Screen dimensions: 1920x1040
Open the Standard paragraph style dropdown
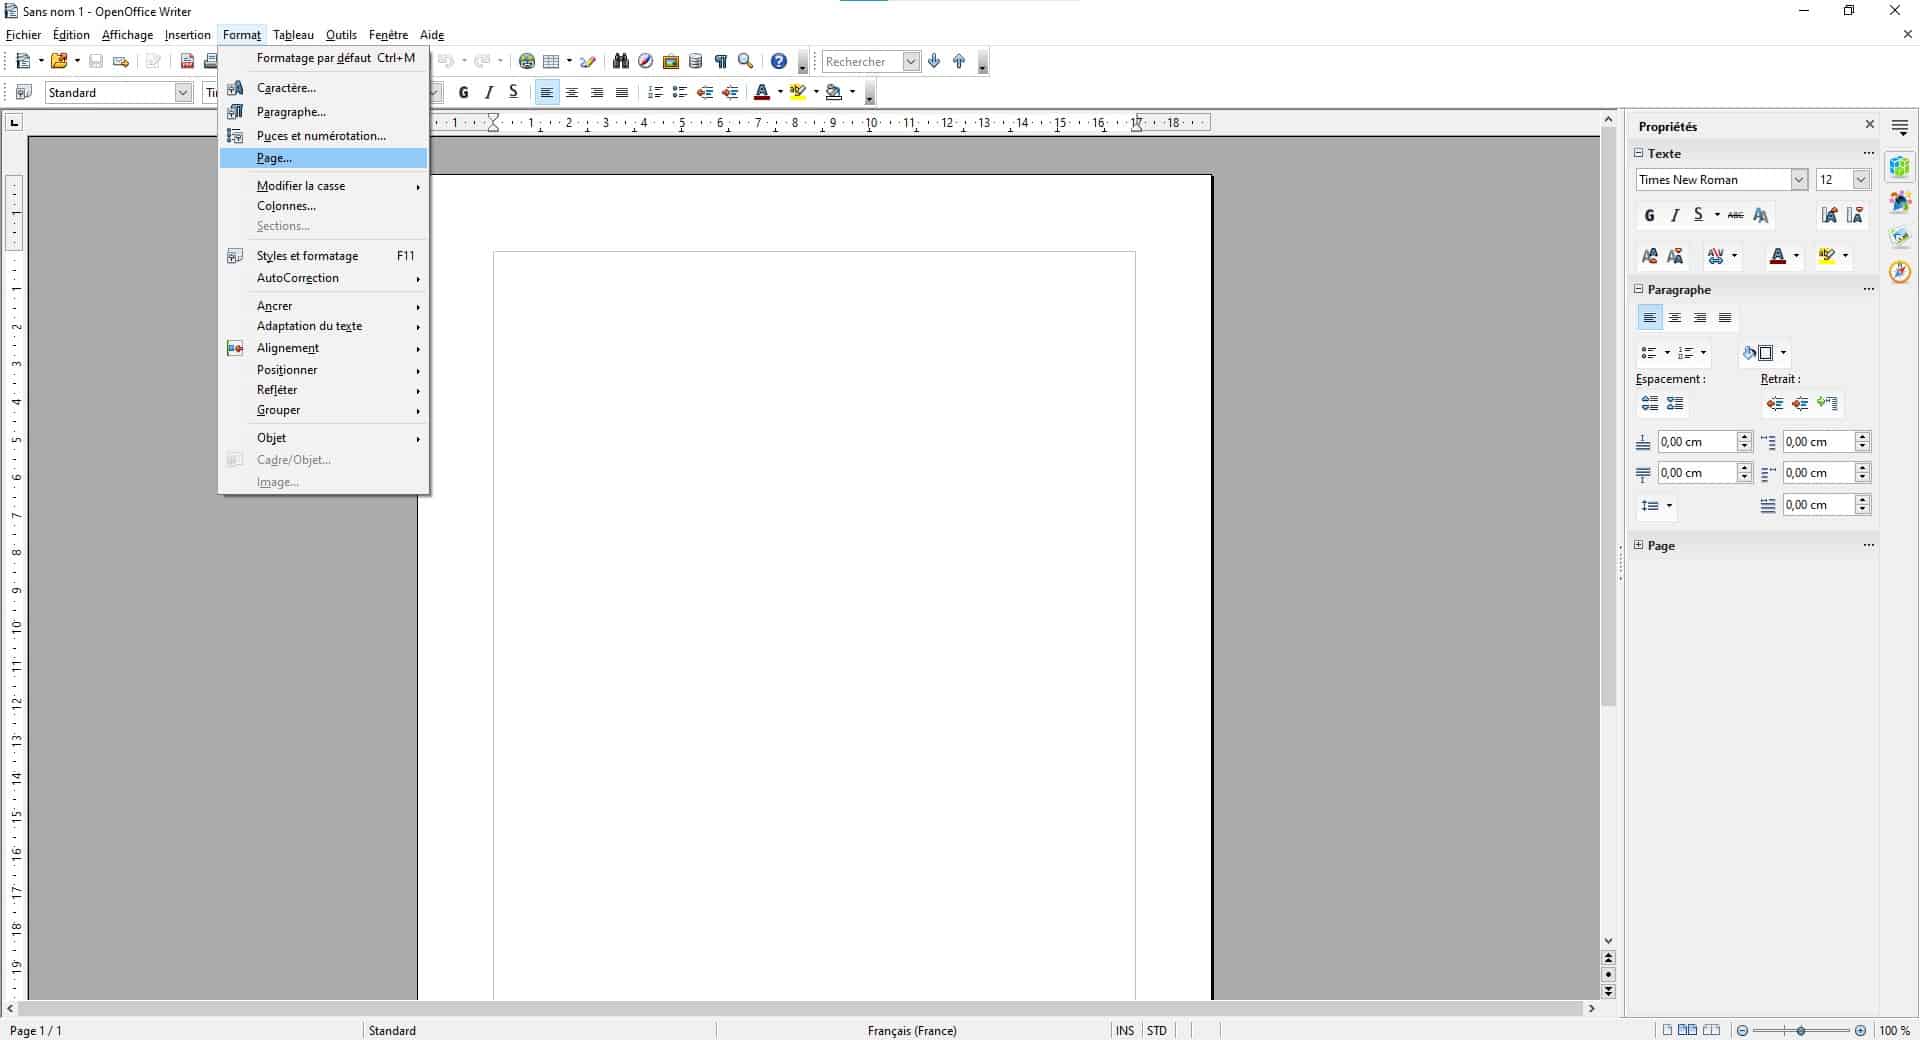coord(183,93)
